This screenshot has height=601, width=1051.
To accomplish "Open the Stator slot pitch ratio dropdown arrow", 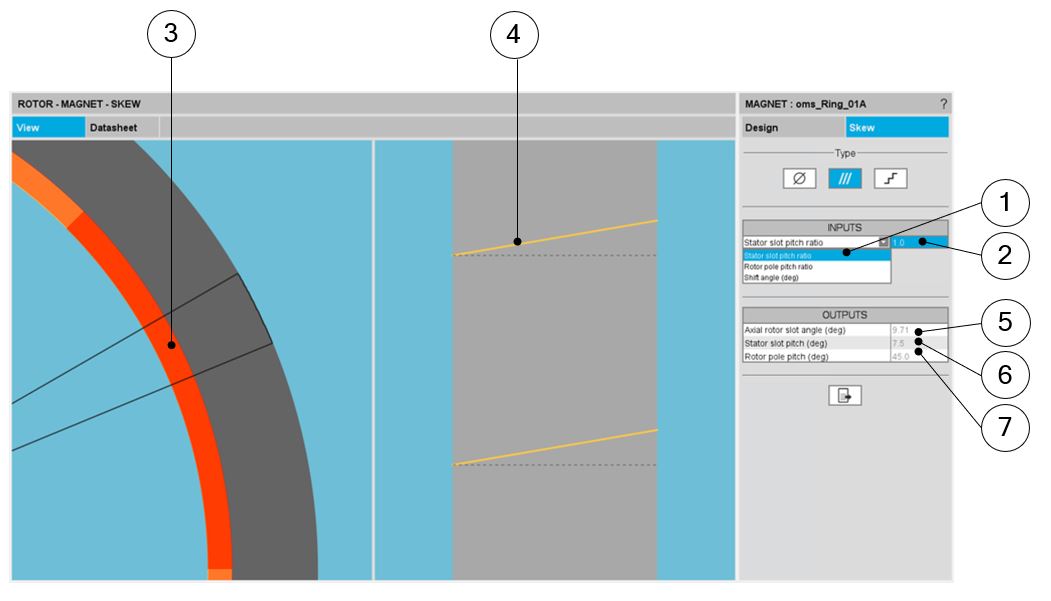I will pos(883,242).
